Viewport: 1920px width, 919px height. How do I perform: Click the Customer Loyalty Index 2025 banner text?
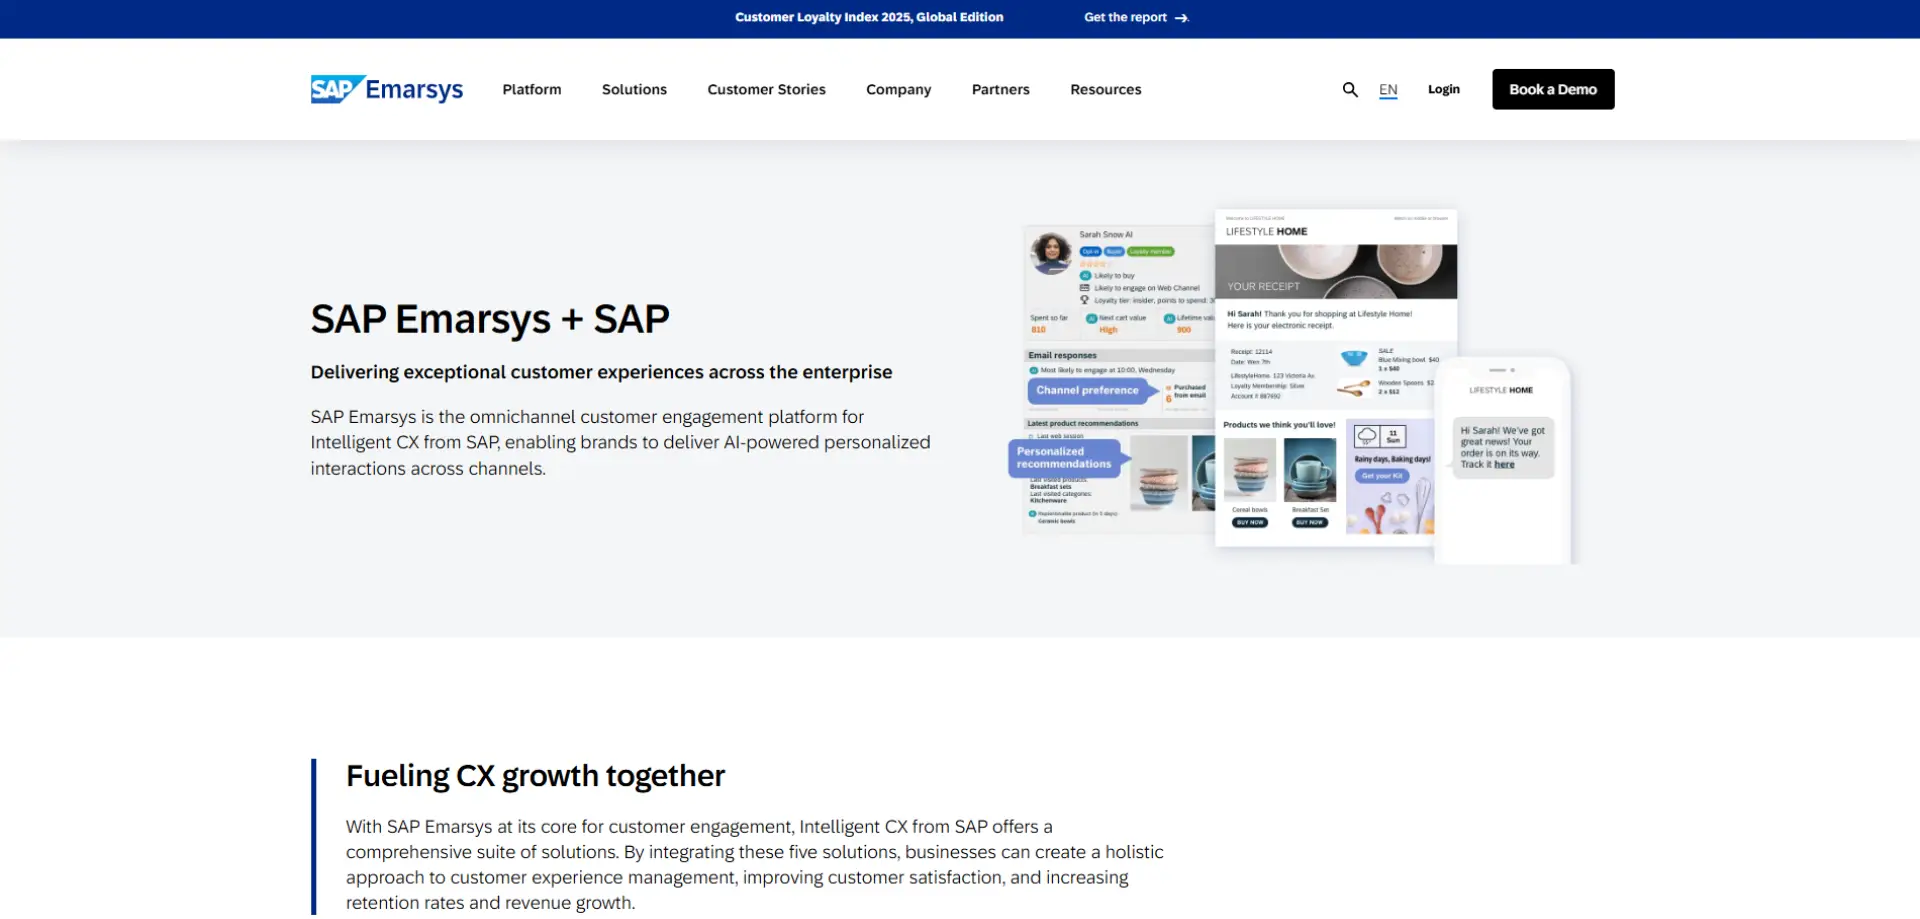point(869,17)
